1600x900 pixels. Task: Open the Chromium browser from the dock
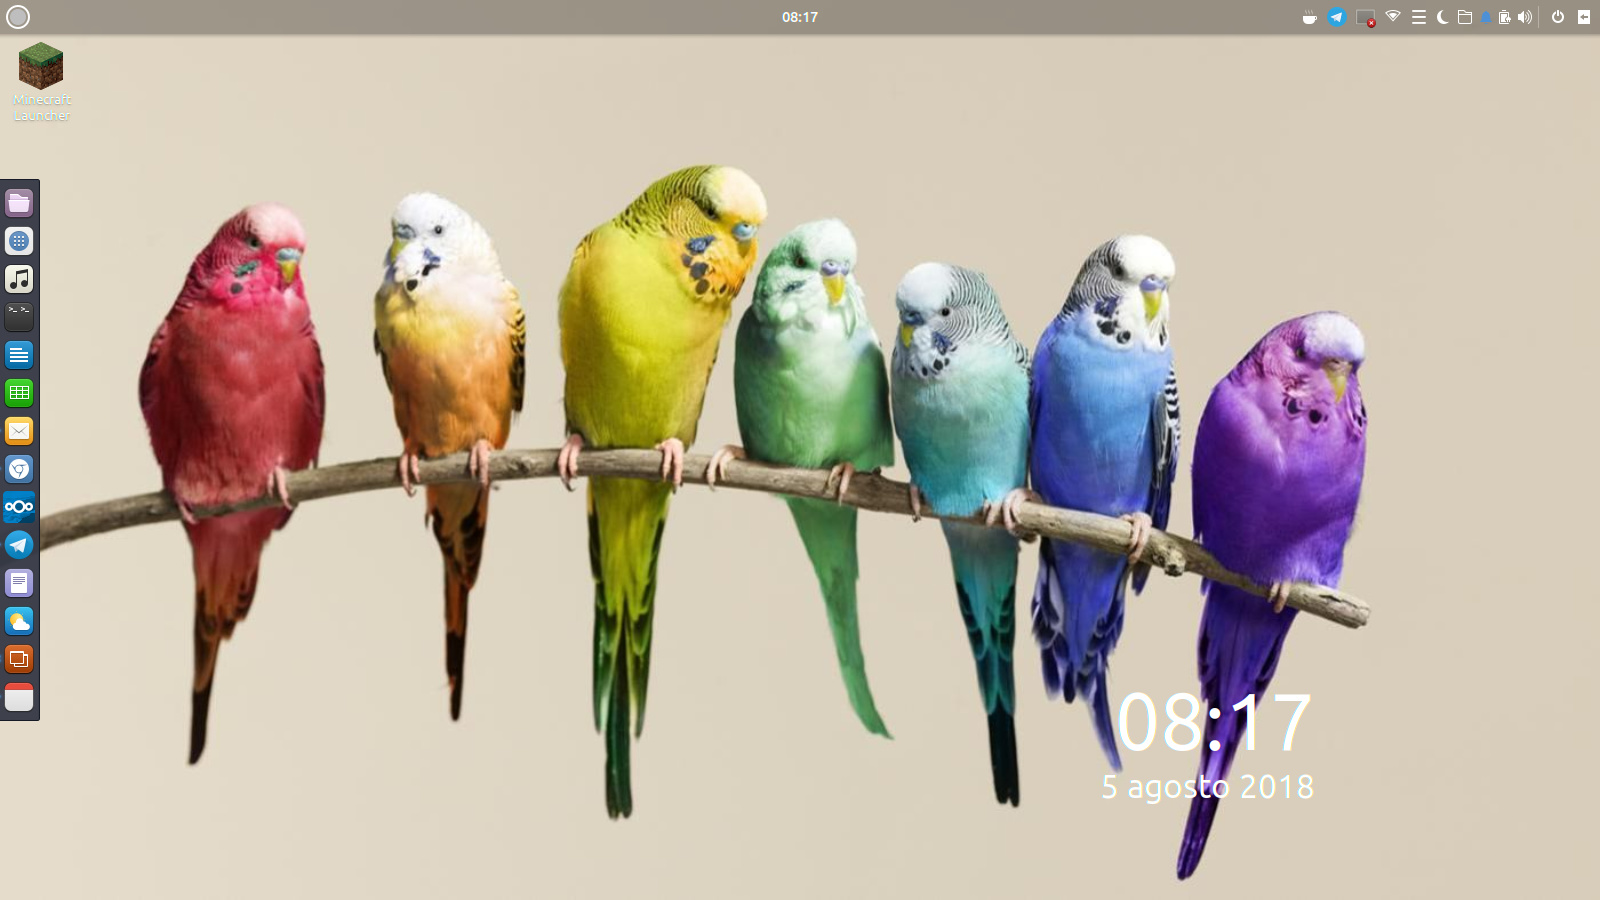(x=19, y=469)
